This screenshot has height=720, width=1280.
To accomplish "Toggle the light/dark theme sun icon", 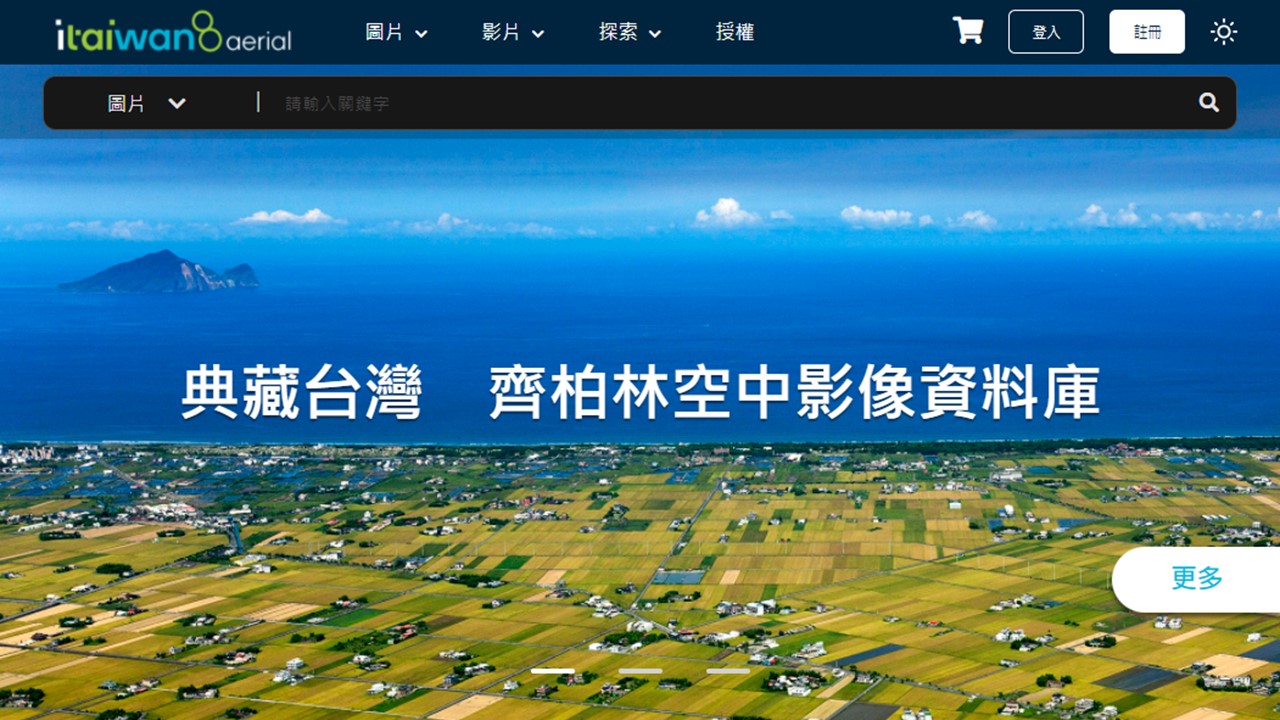I will [1223, 32].
